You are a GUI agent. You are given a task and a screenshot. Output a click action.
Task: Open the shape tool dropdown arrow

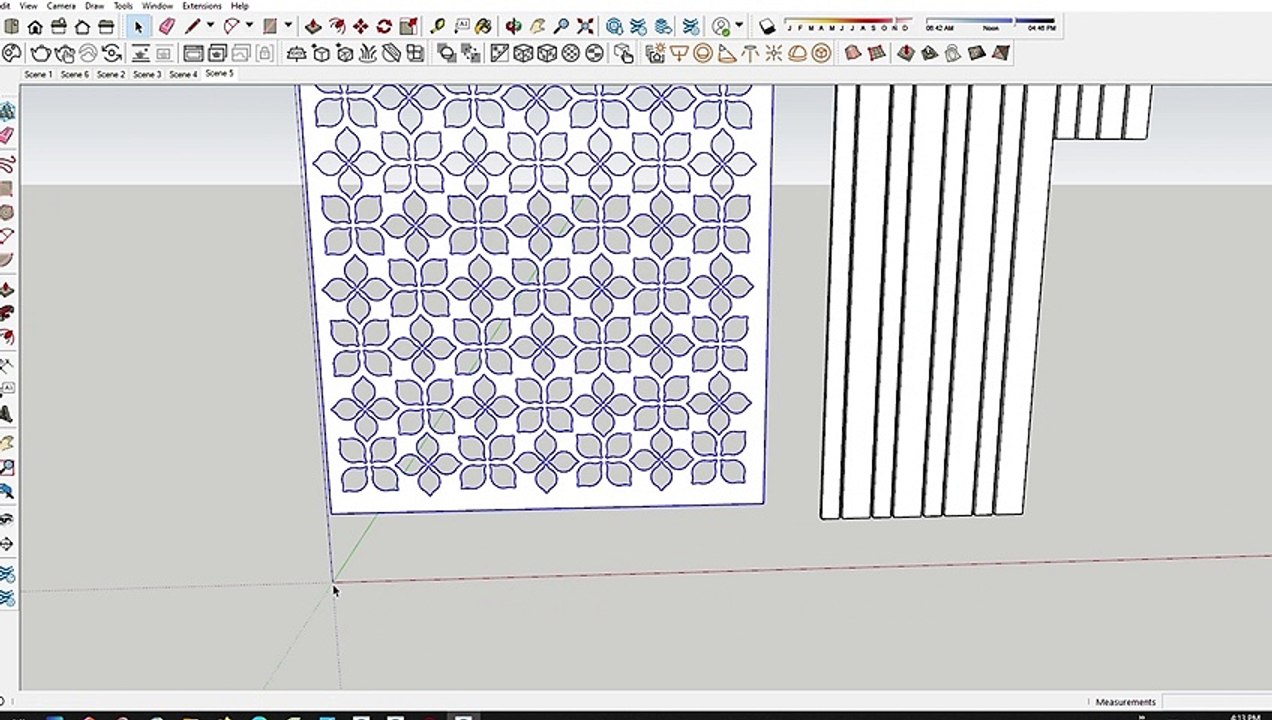(x=288, y=26)
